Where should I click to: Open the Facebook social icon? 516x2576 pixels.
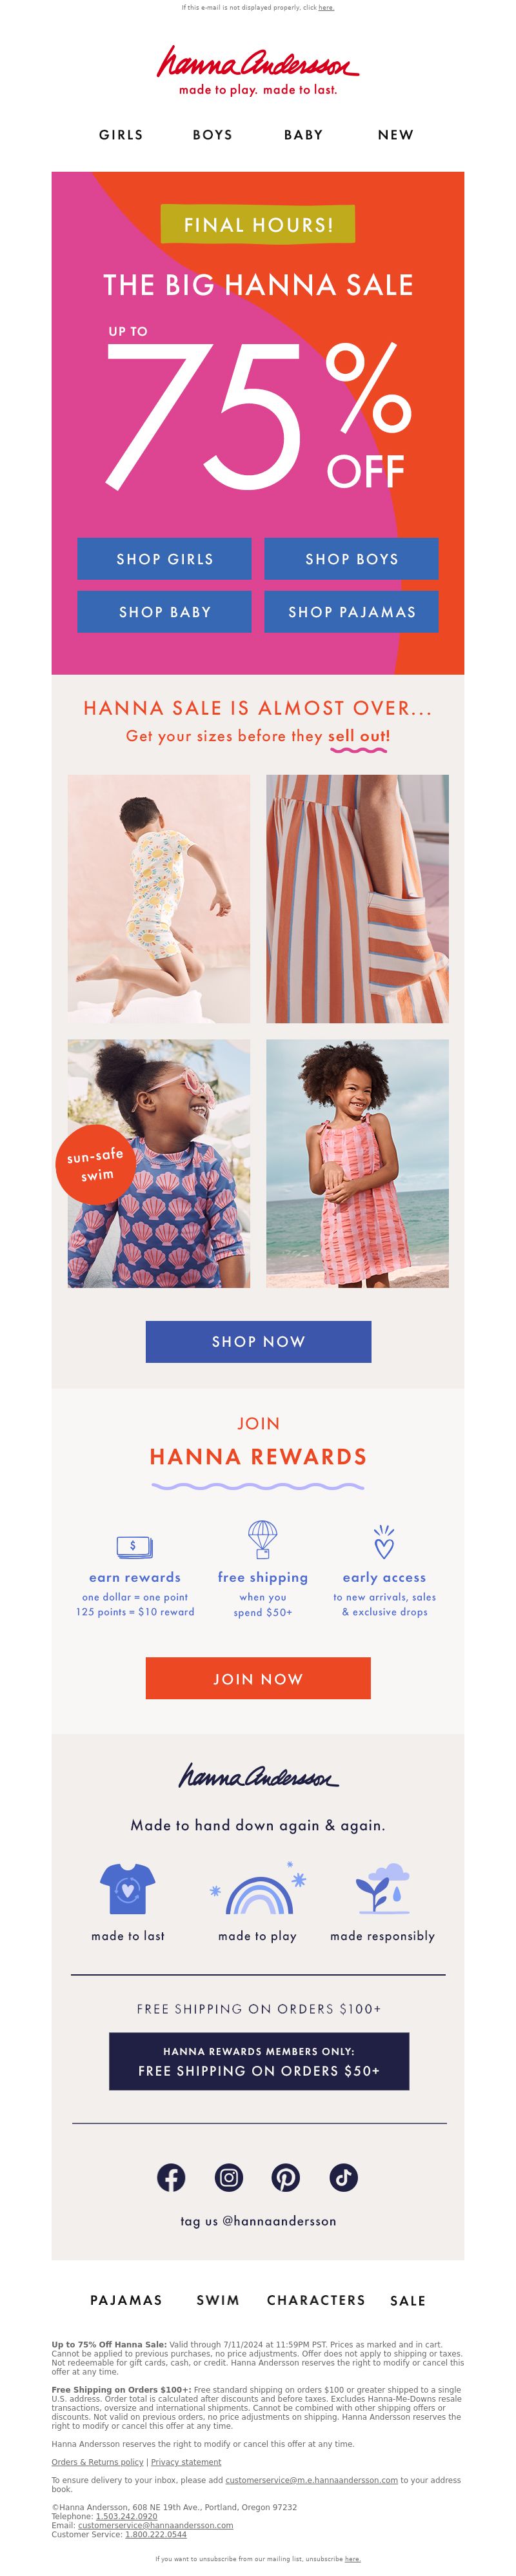click(x=171, y=2177)
